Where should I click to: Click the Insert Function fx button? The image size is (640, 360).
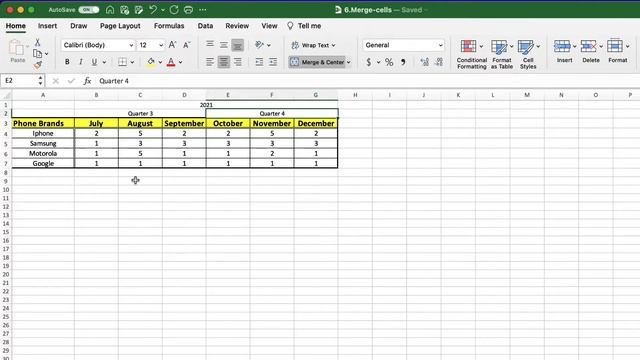click(87, 81)
